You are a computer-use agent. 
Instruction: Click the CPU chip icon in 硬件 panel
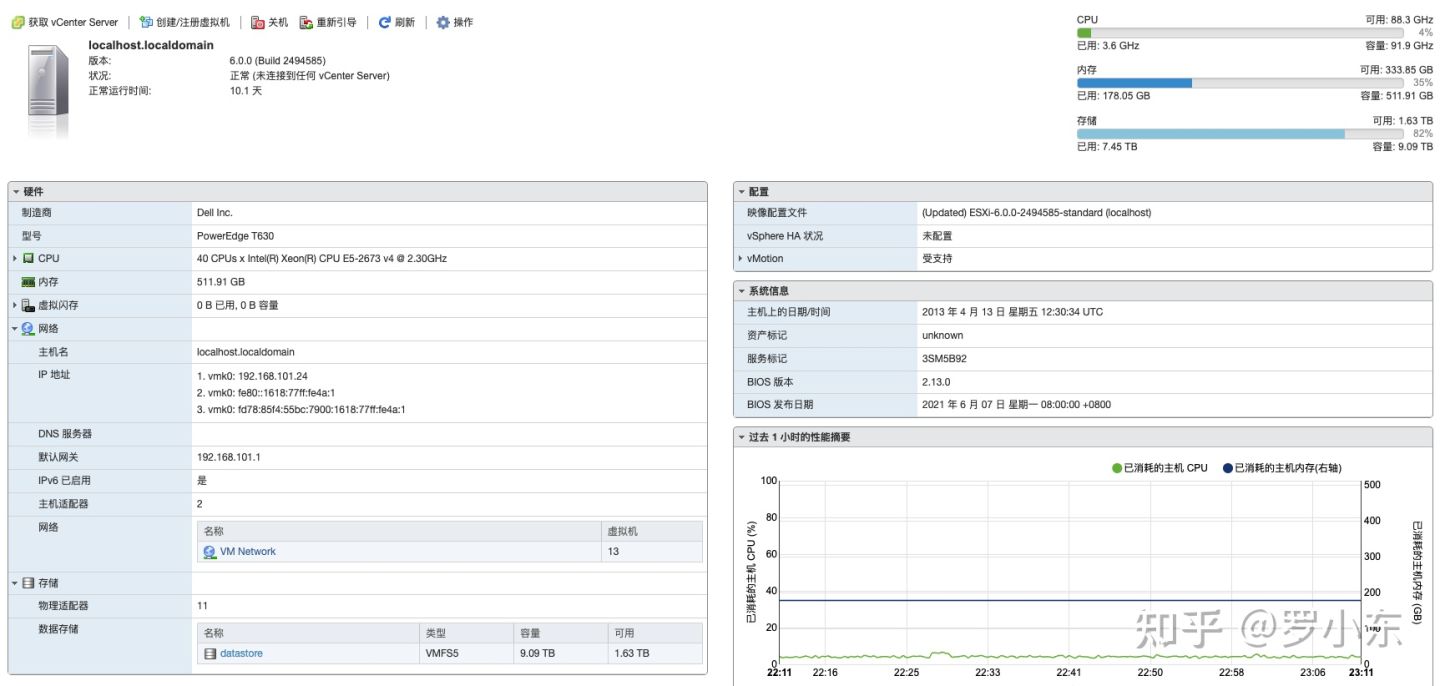[28, 258]
